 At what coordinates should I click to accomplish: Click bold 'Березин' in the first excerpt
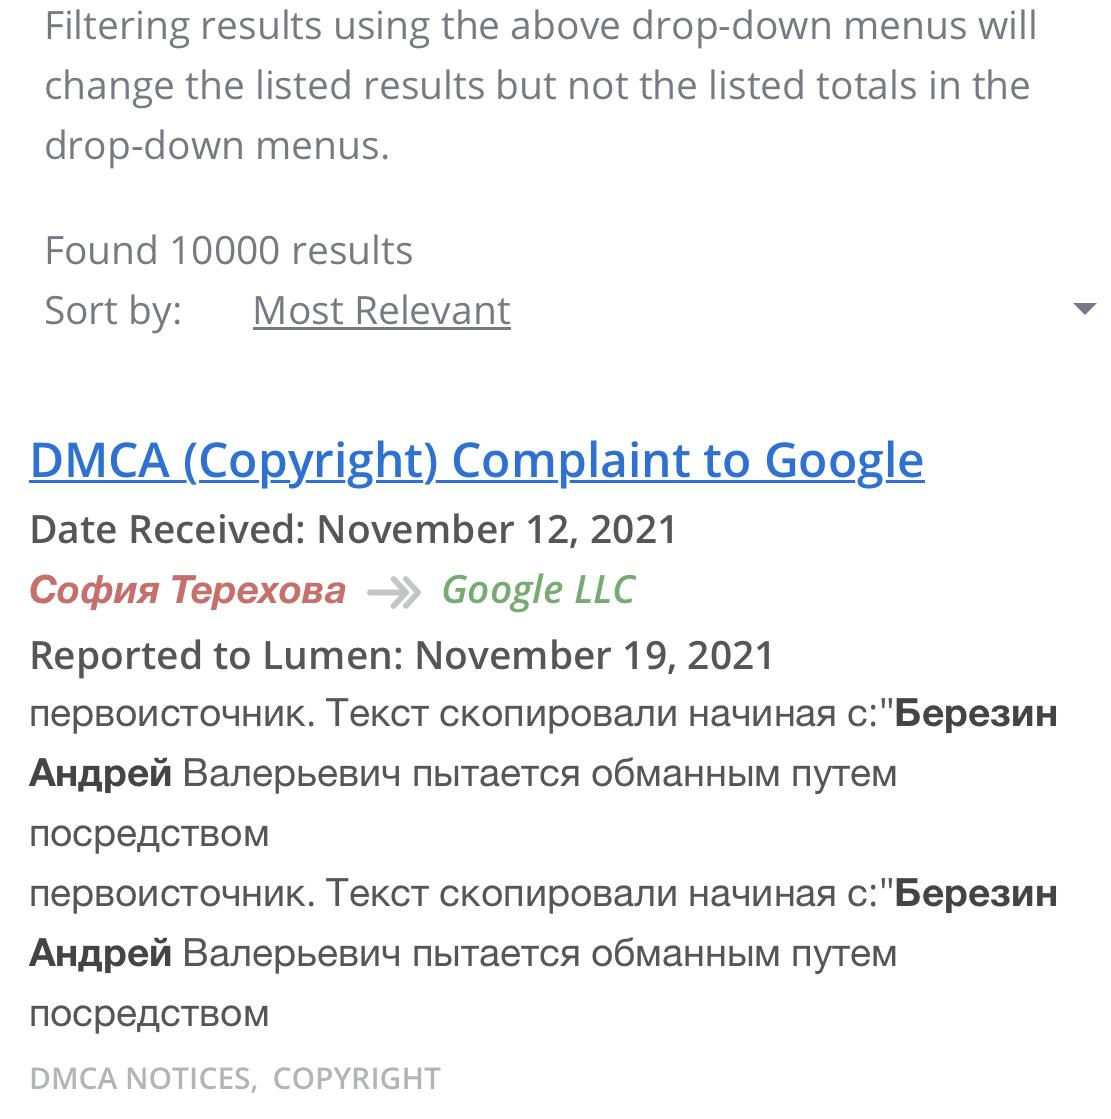[x=975, y=715]
